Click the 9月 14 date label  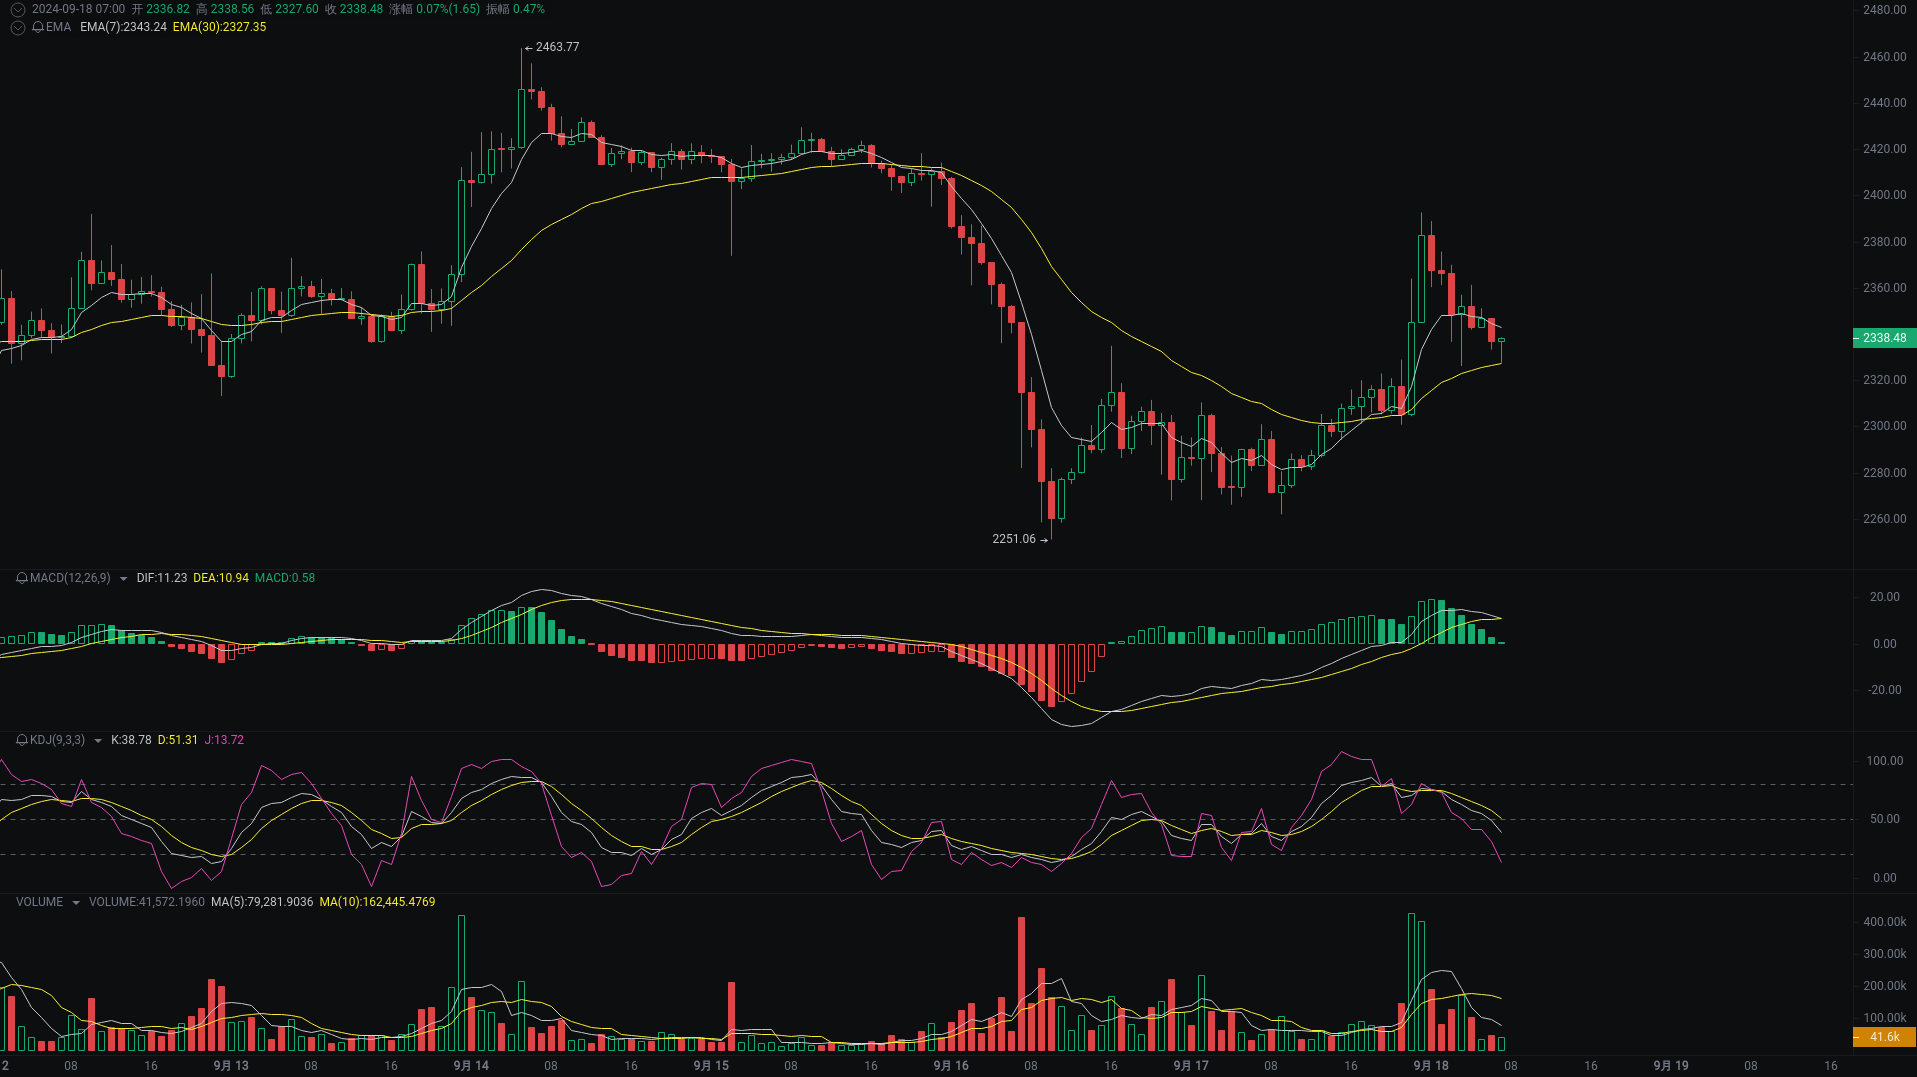click(x=471, y=1066)
